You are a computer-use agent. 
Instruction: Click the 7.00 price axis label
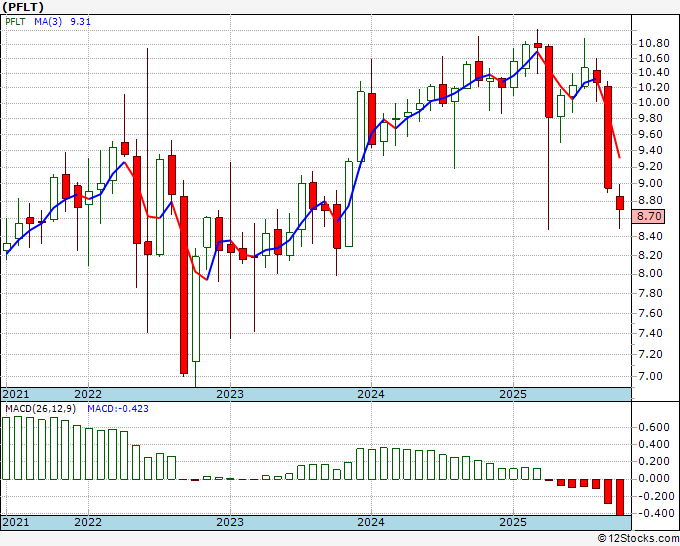point(650,376)
